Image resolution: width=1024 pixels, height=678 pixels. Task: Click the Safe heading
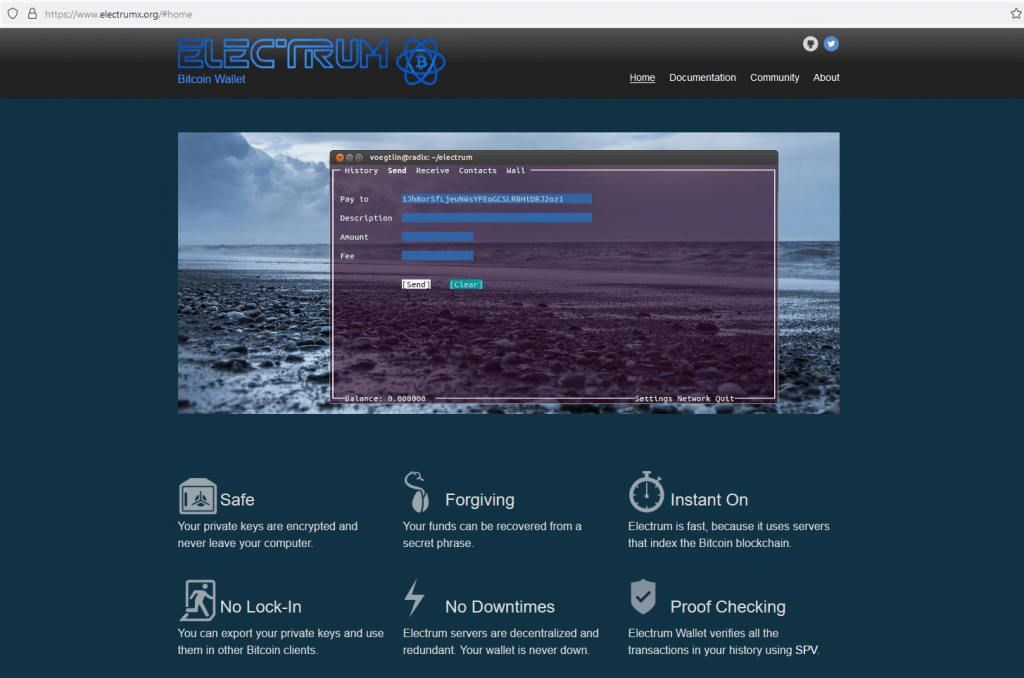(x=237, y=500)
